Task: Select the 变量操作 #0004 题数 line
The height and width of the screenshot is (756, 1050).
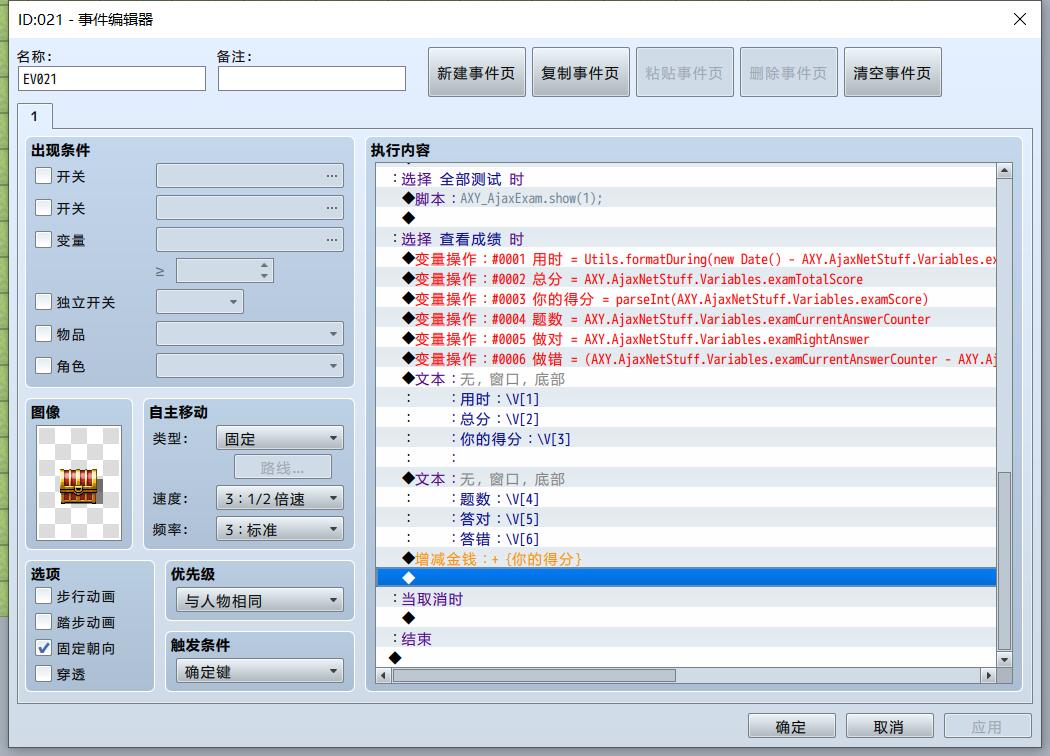Action: point(686,319)
